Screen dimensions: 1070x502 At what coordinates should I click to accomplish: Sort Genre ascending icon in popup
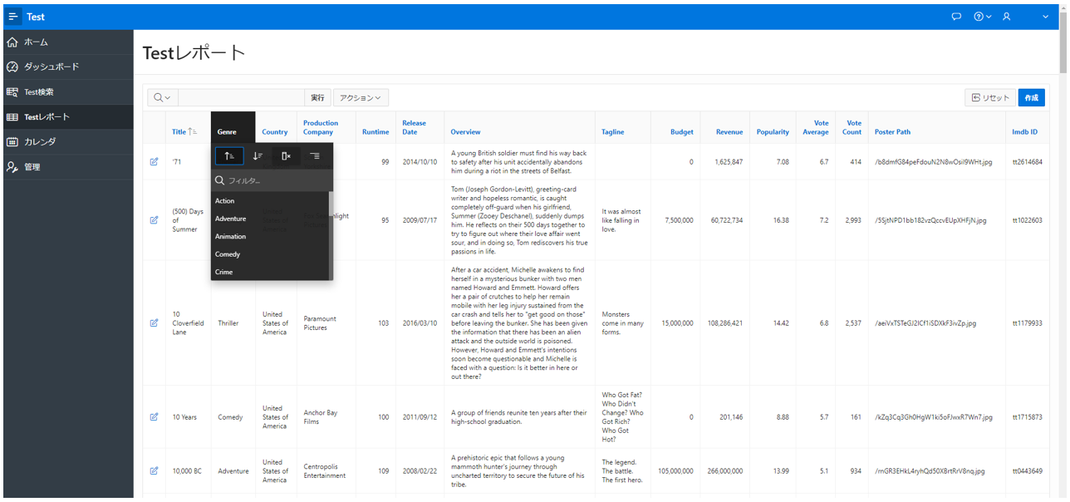[229, 156]
